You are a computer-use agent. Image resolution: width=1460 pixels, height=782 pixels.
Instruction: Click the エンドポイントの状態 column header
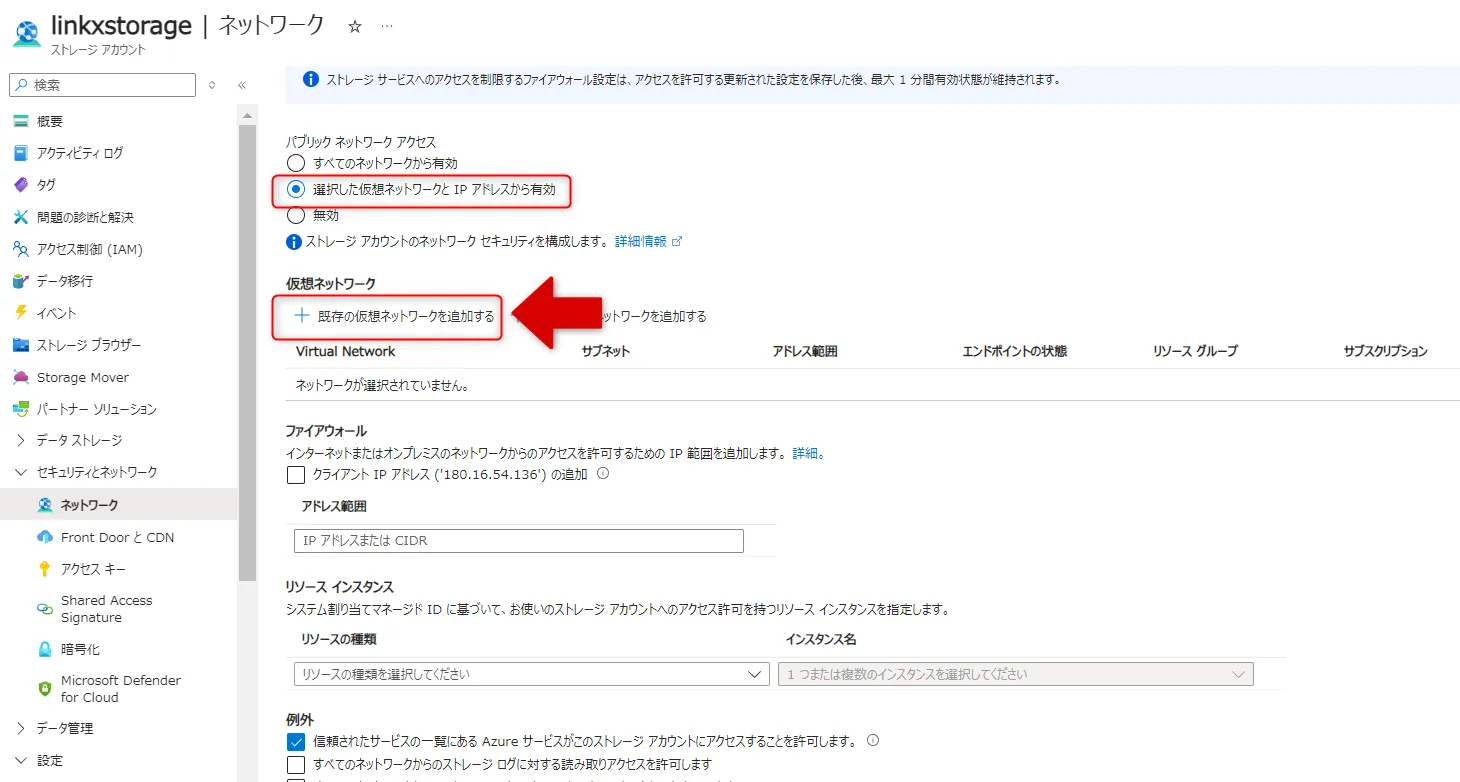click(x=1015, y=351)
